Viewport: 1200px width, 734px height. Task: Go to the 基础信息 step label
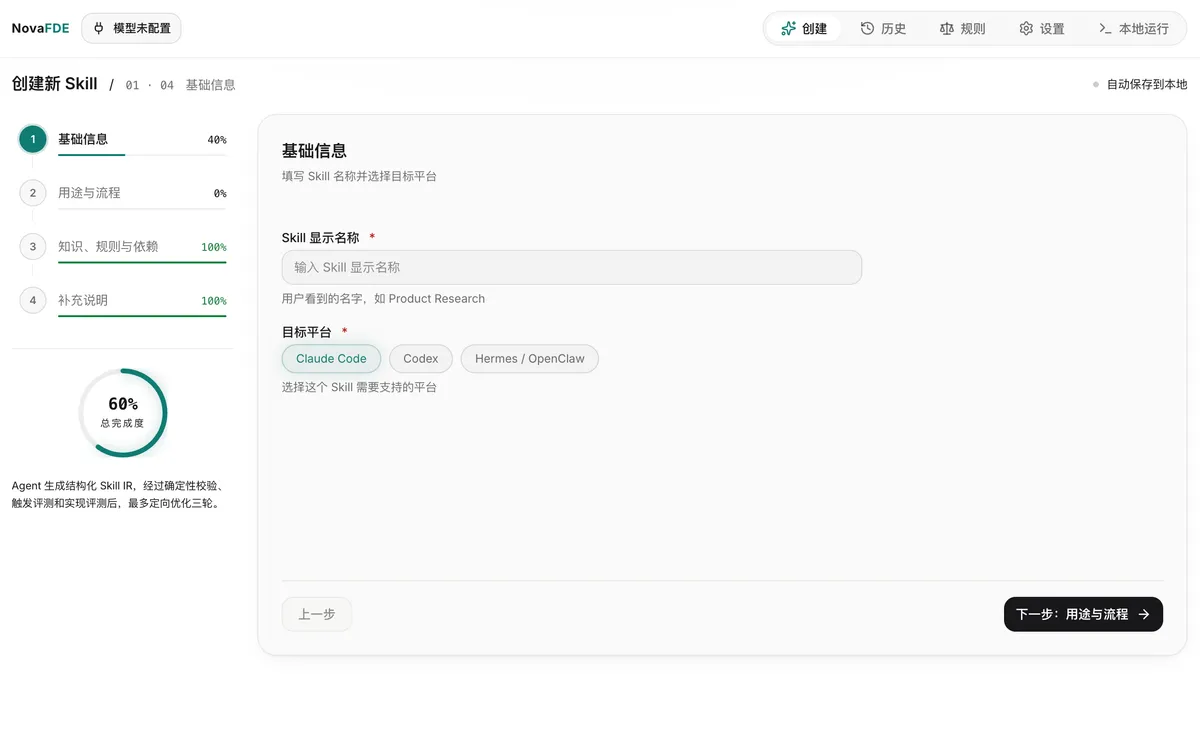coord(83,139)
